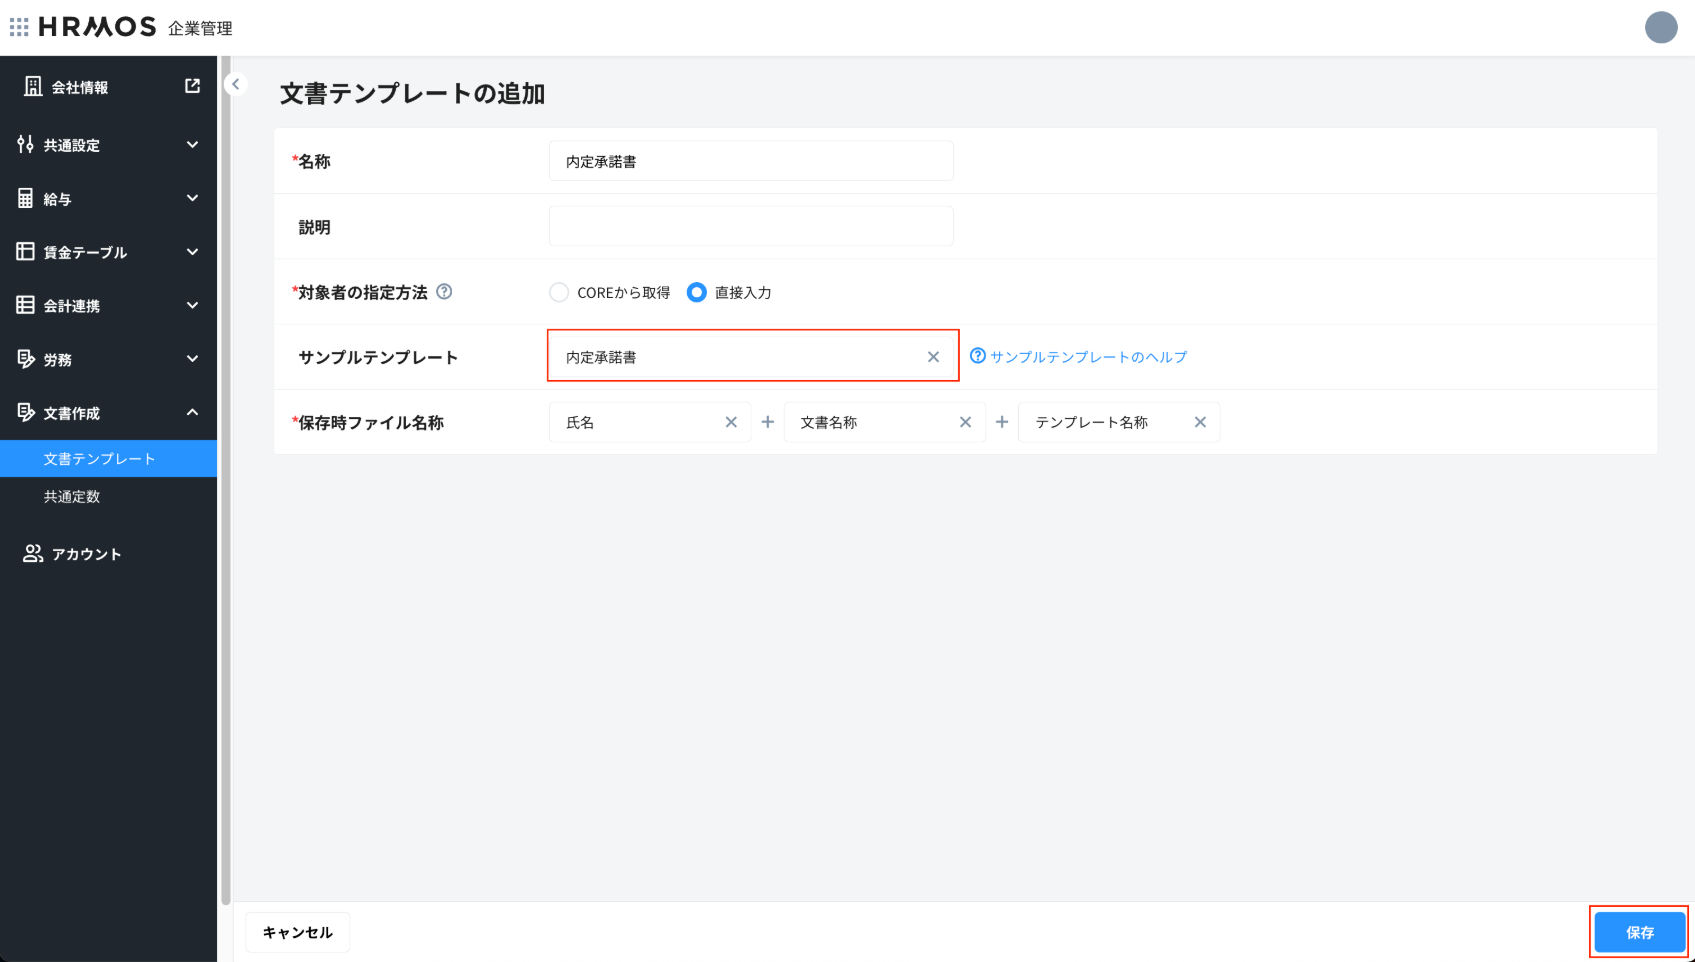Select the COREから取得 radio option

[559, 292]
